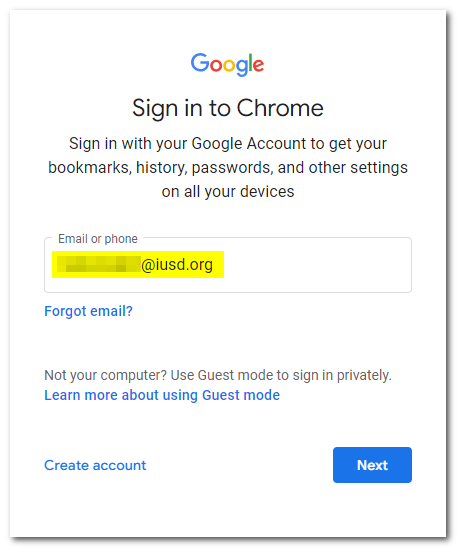Click the sign-in description paragraph
Viewport: 457px width, 548px height.
point(228,167)
